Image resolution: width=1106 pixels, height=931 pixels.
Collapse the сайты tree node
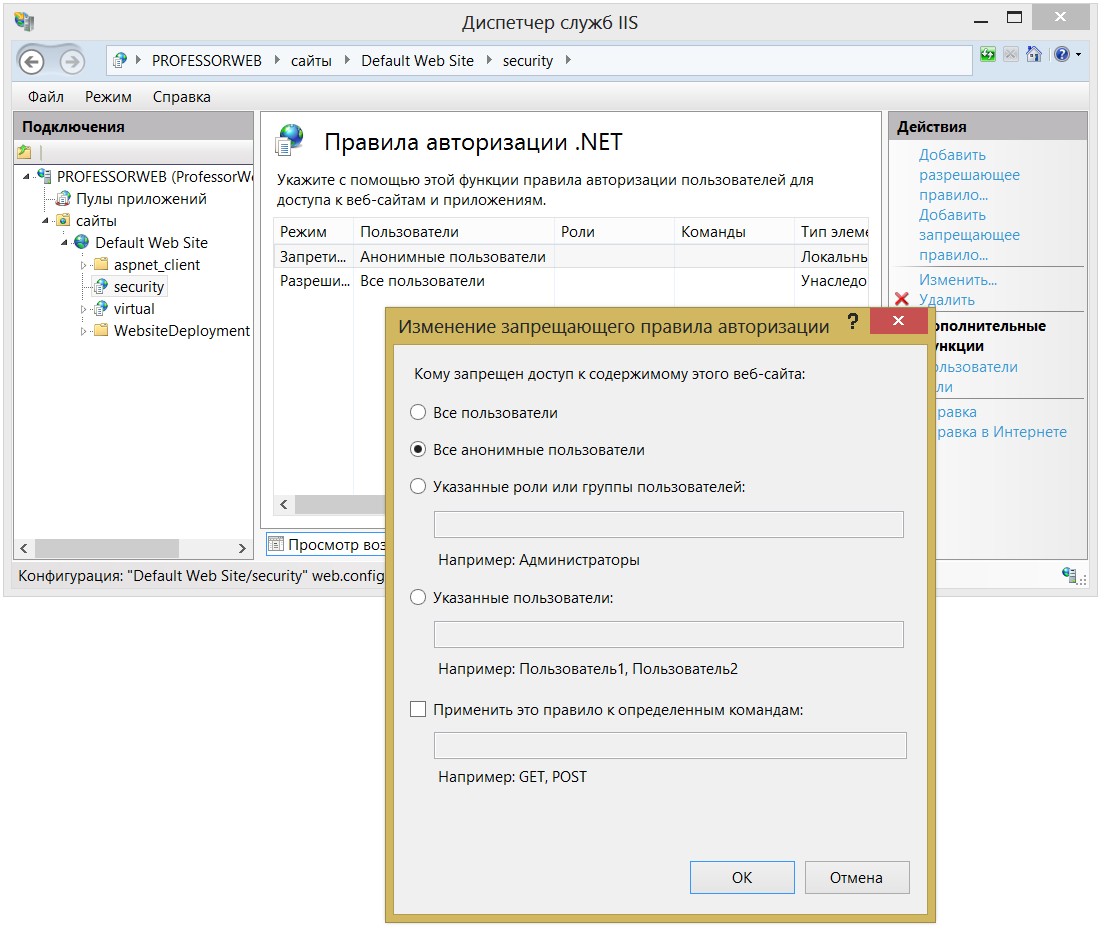pos(46,221)
